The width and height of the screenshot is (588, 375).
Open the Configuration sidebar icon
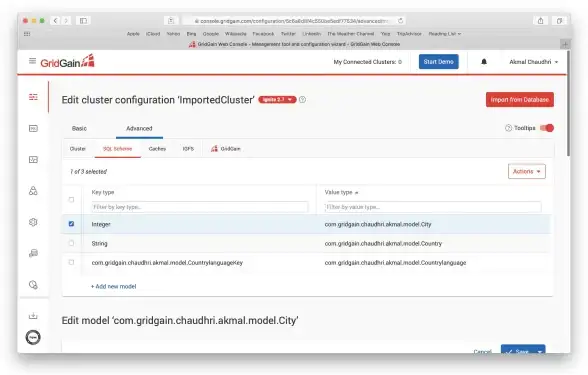(33, 97)
